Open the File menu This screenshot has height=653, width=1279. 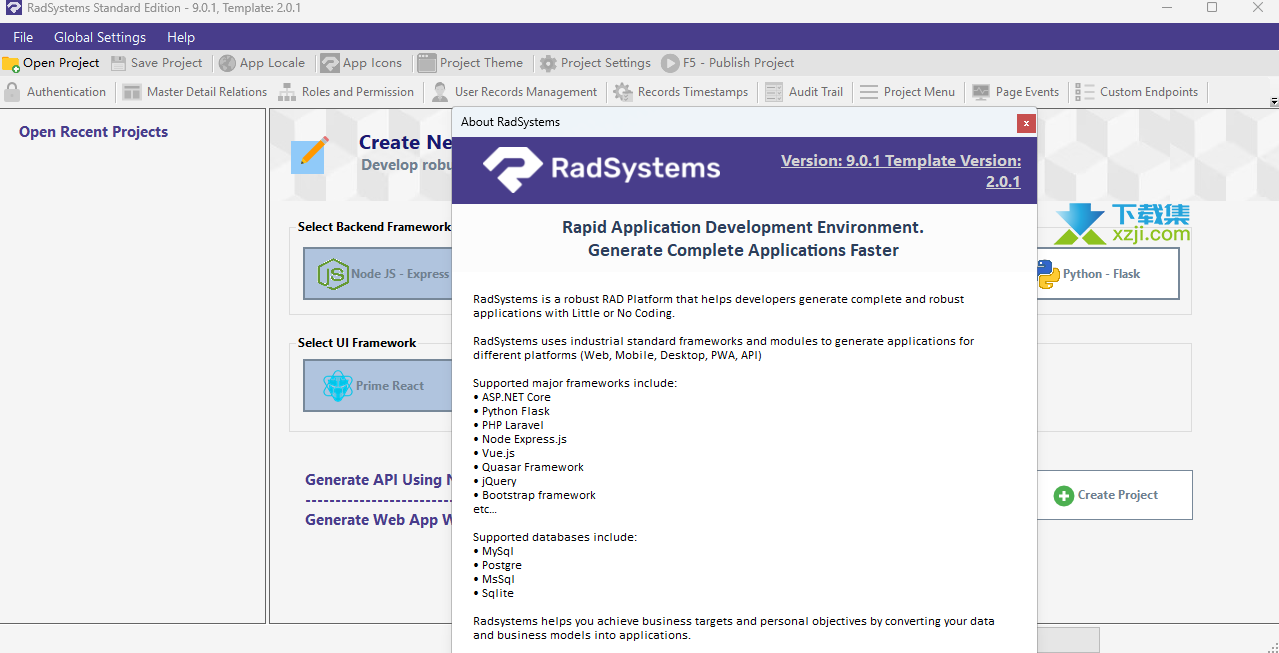[23, 37]
